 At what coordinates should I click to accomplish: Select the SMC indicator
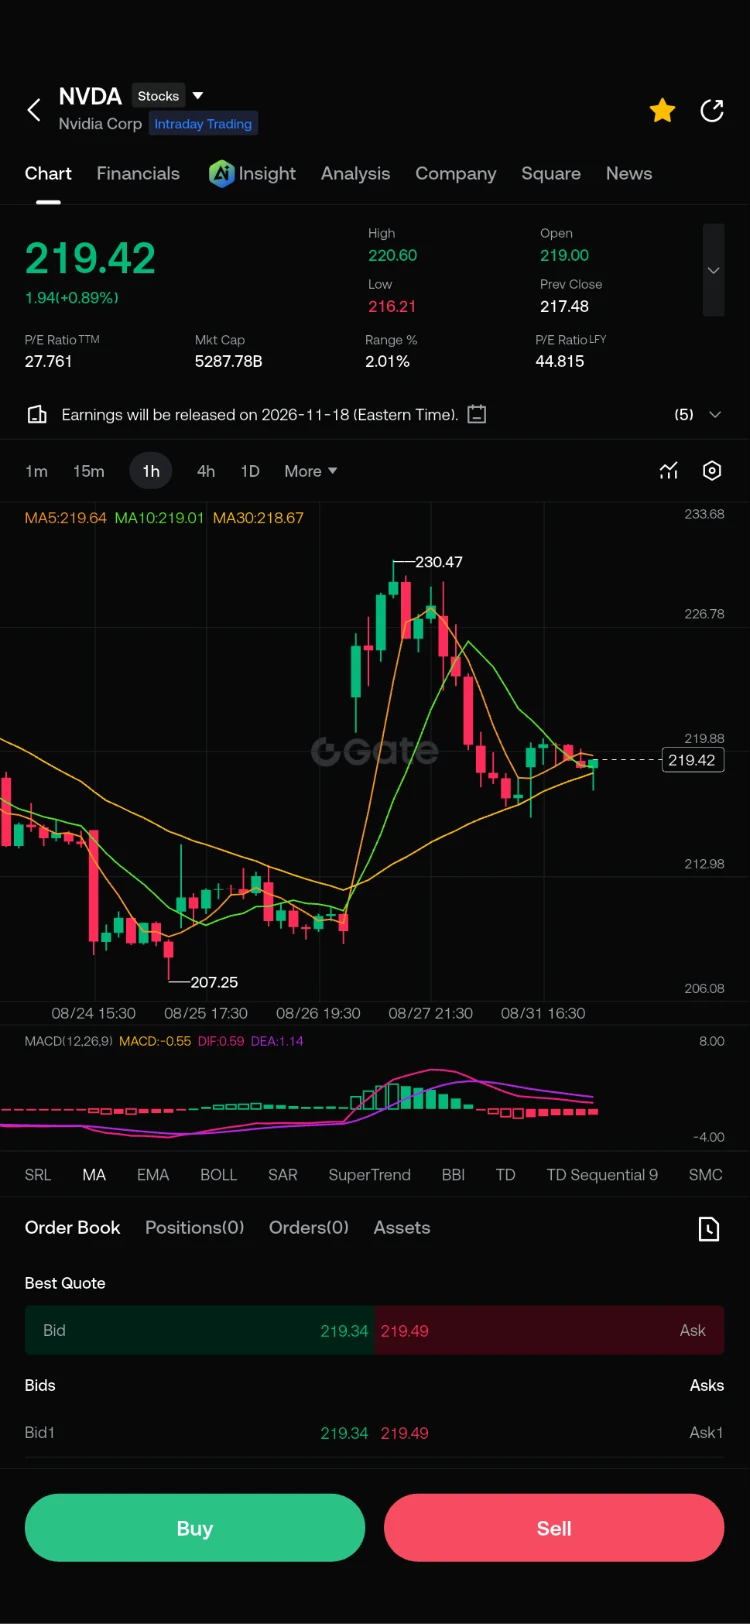click(x=706, y=1175)
